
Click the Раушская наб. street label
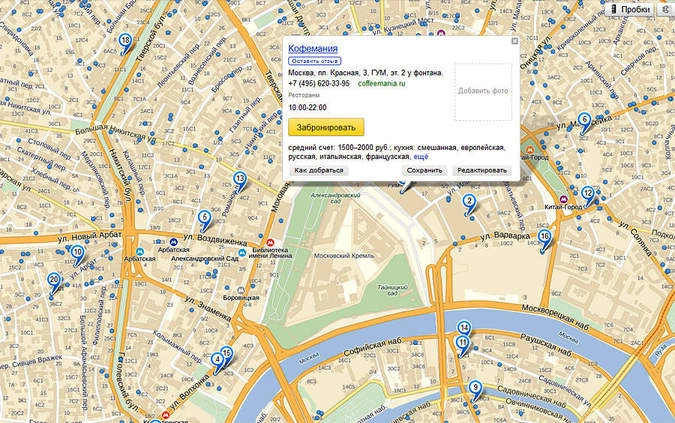click(x=546, y=345)
